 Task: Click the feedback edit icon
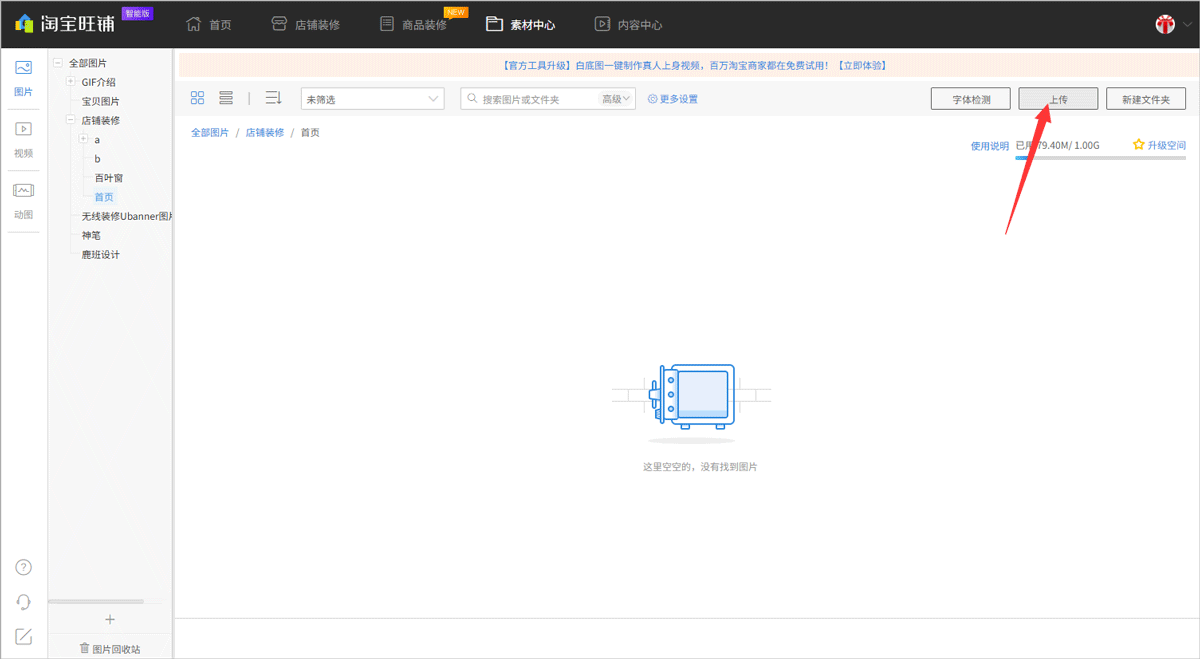[24, 636]
